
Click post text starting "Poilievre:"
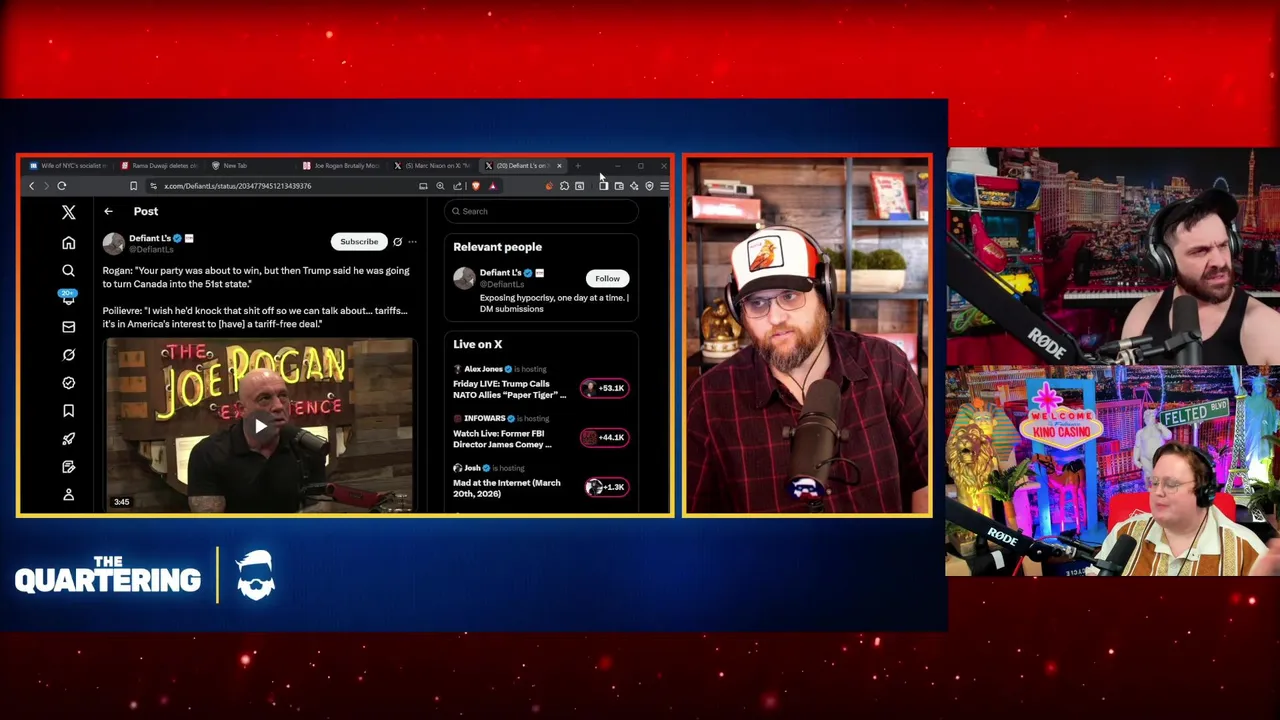point(254,317)
